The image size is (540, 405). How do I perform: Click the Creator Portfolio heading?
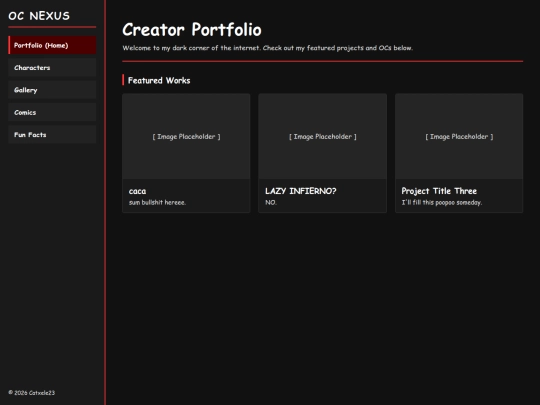[x=192, y=30]
